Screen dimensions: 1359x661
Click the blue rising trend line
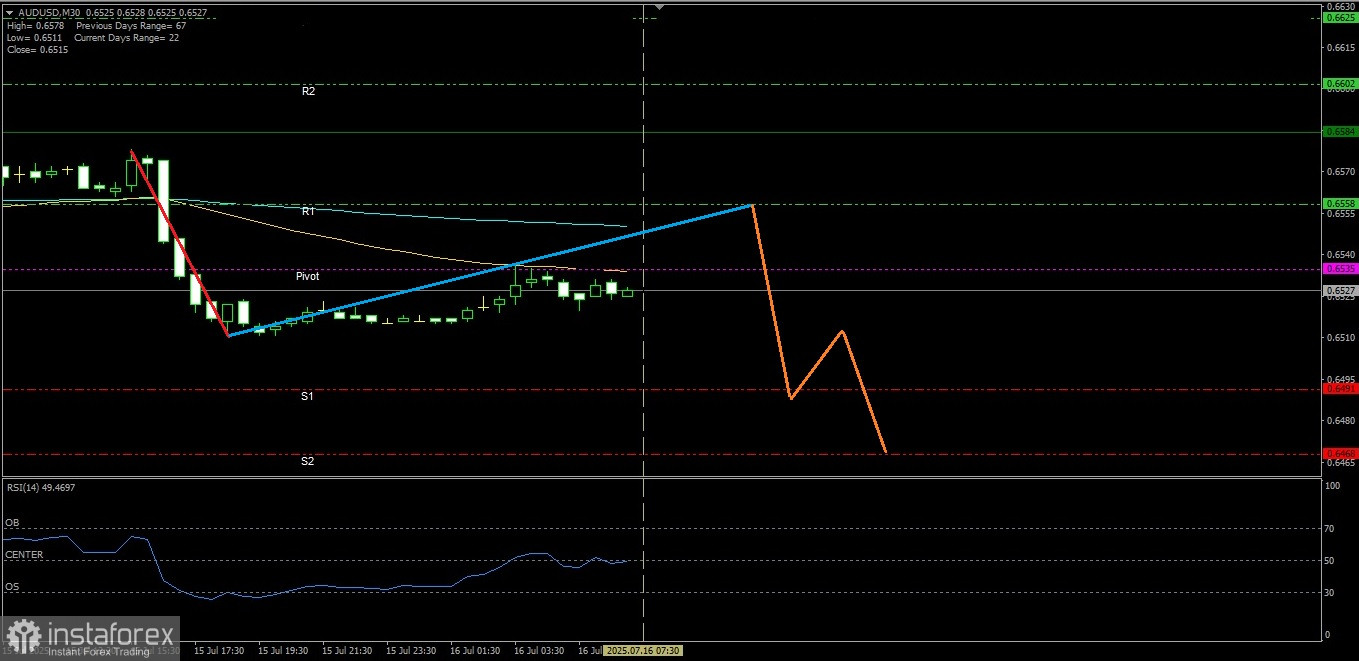tap(490, 270)
